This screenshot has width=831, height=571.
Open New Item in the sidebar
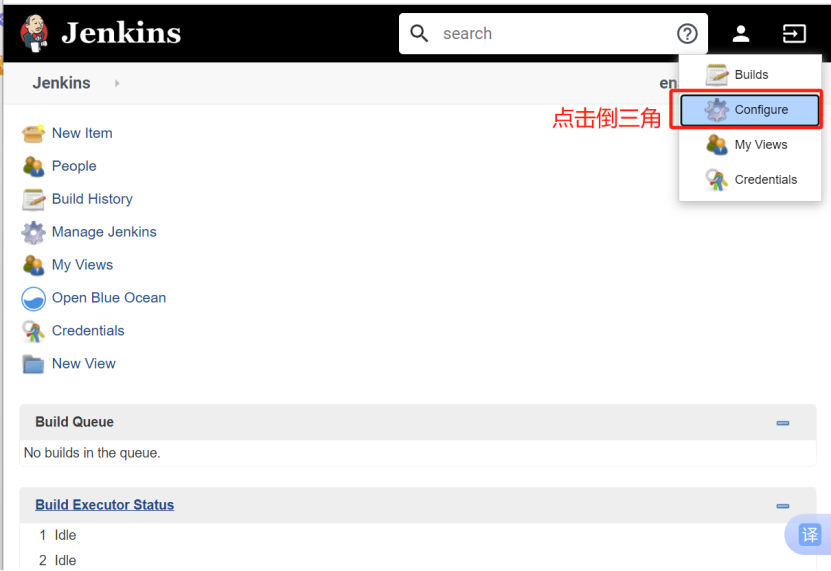click(82, 133)
